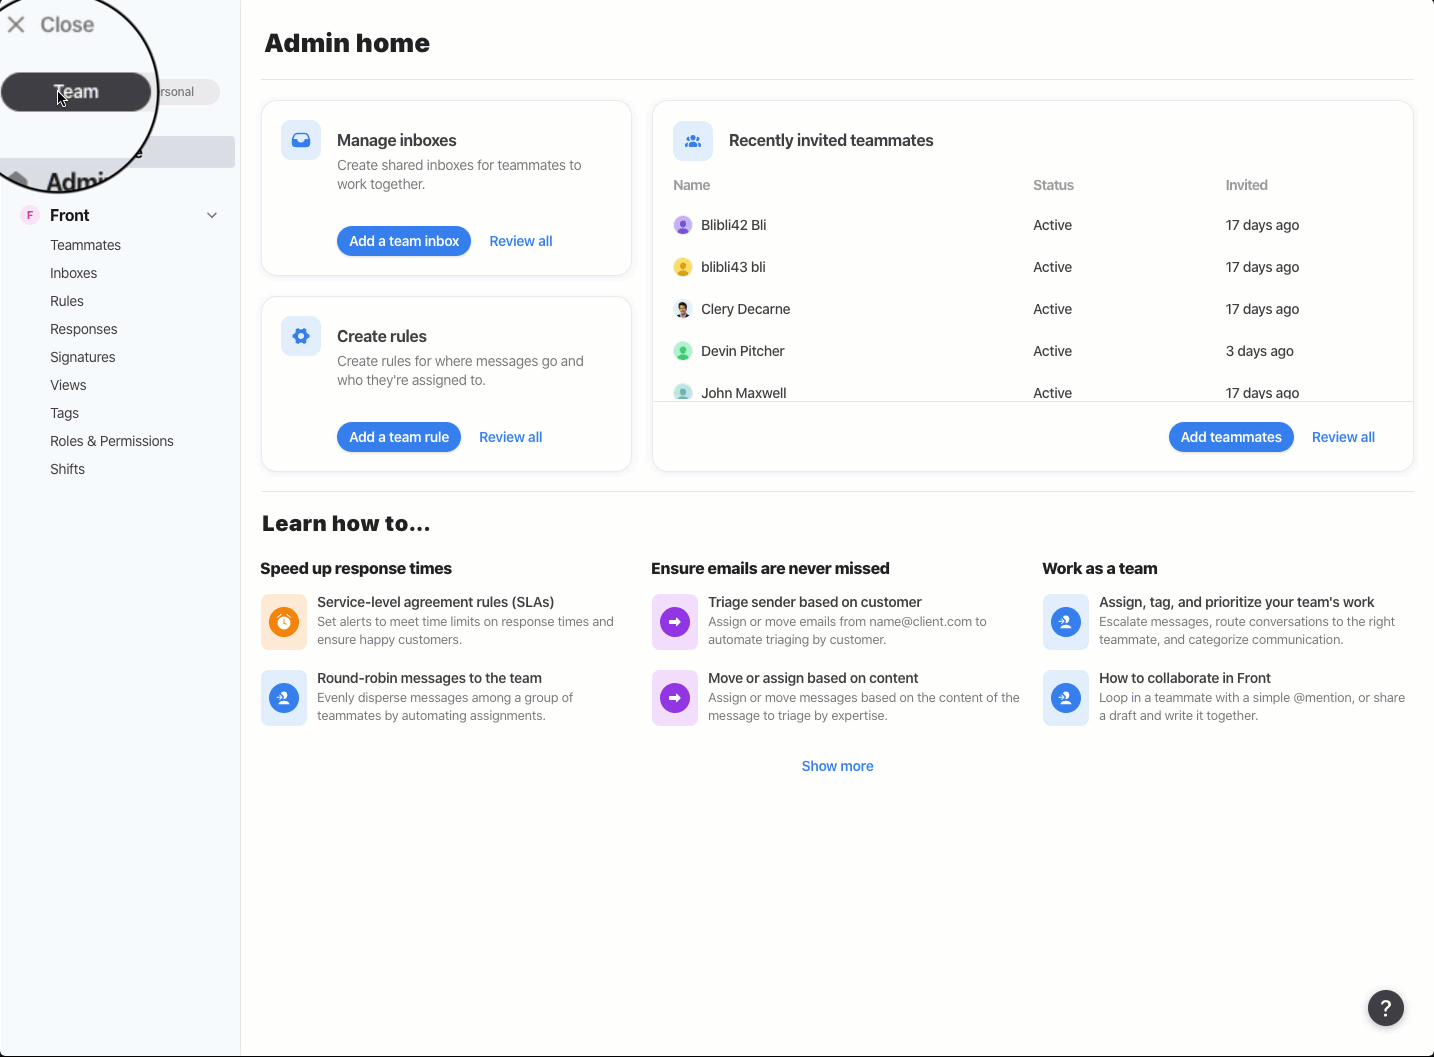Click '3 days ago' invited cell
1434x1057 pixels.
tap(1260, 351)
